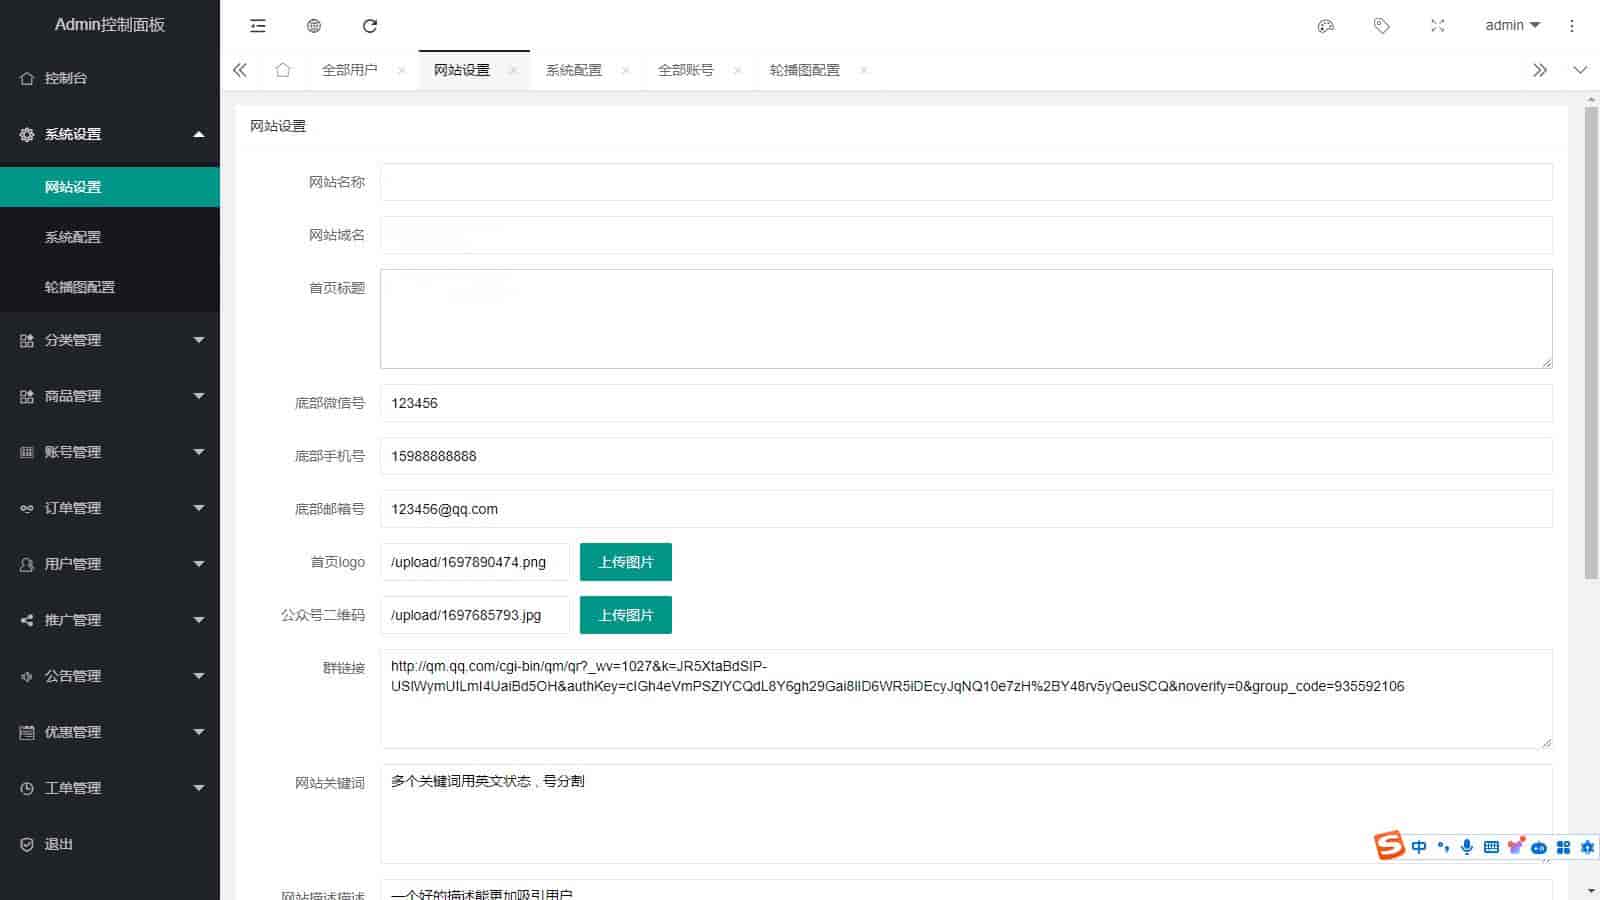
Task: Switch to the 全部用户 tab
Action: 350,70
